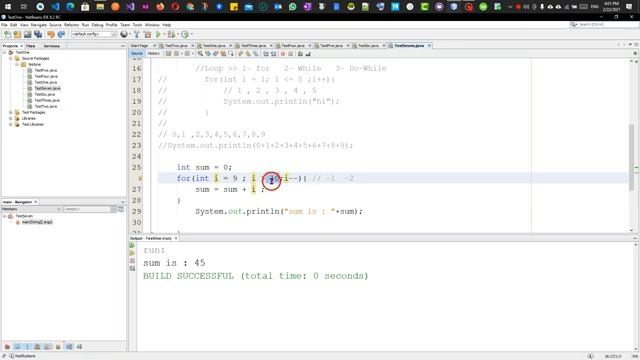
Task: Click the Build Project hammer icon
Action: pyautogui.click(x=137, y=35)
